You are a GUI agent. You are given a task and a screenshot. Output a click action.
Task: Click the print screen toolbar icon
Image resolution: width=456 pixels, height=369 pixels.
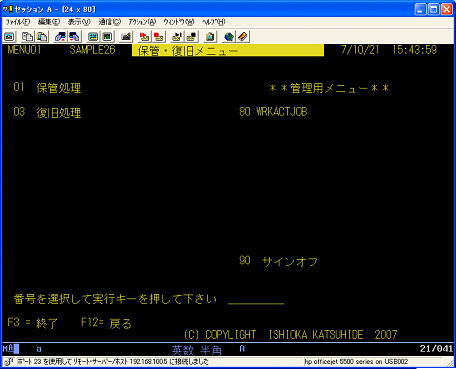9,37
